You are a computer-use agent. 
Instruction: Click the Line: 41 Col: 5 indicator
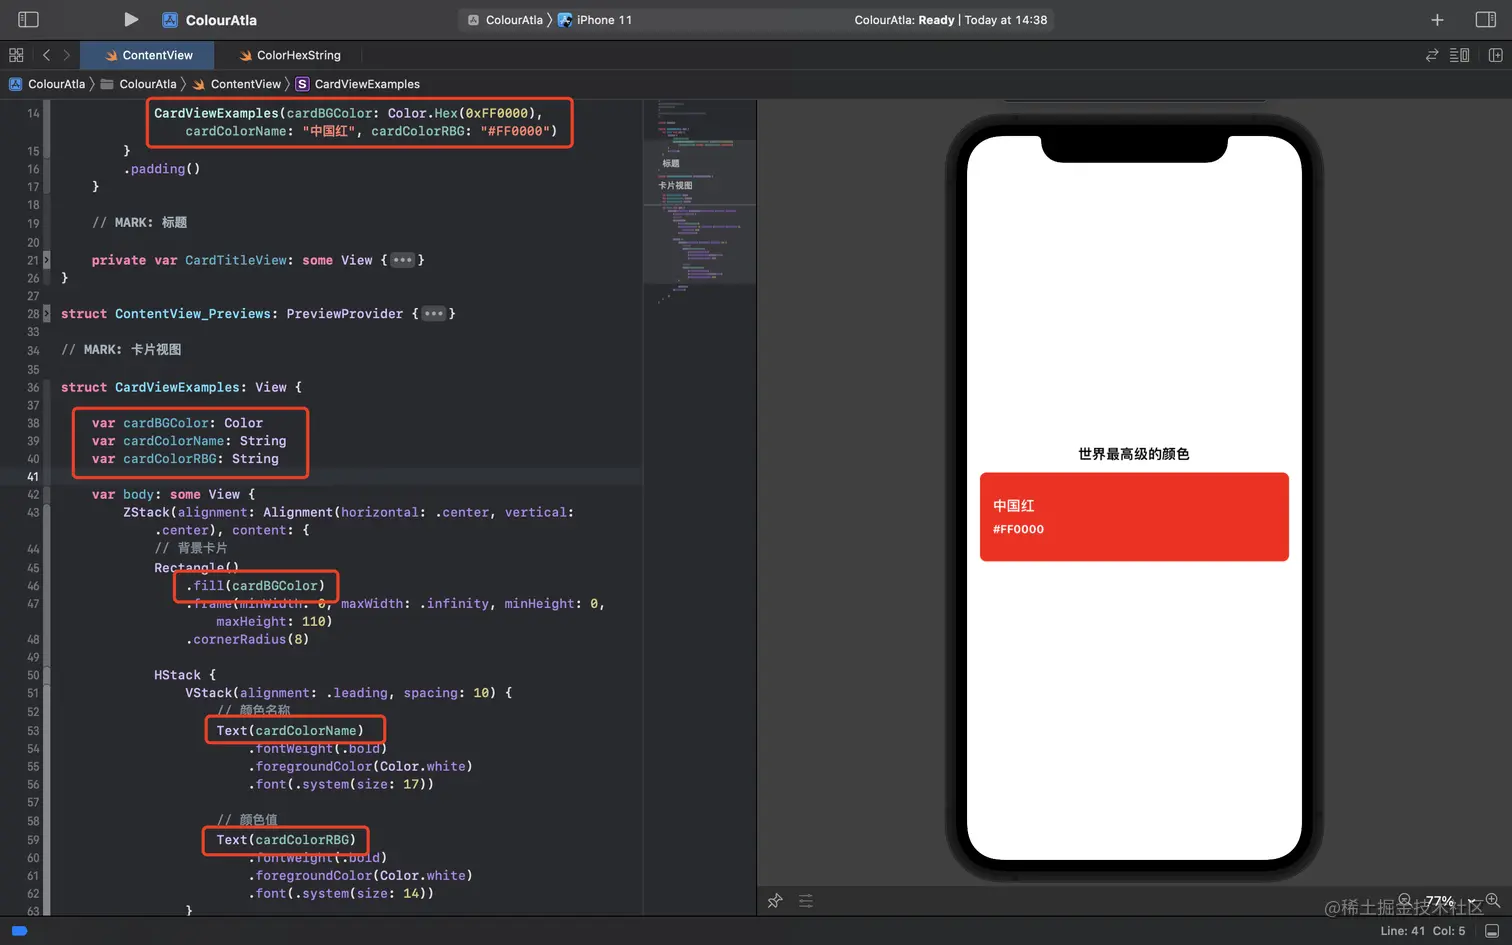1423,931
